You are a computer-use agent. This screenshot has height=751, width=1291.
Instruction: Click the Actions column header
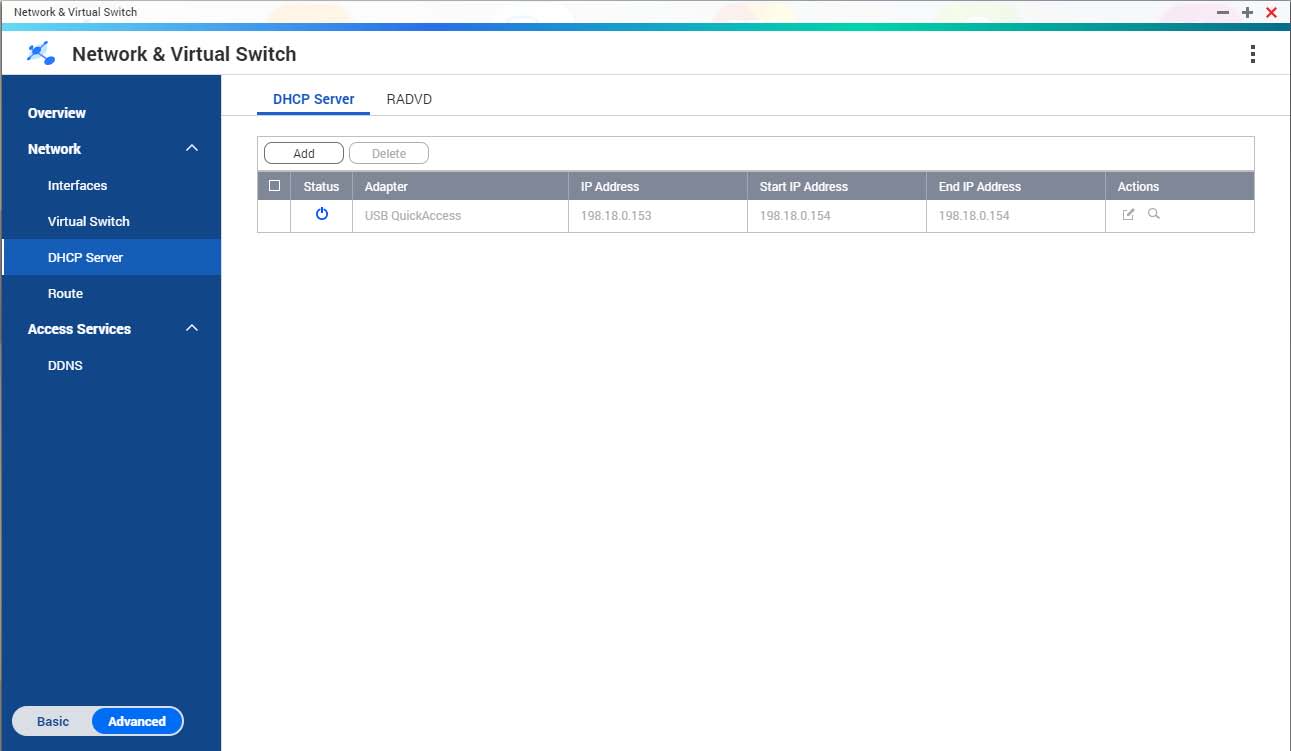click(1179, 186)
